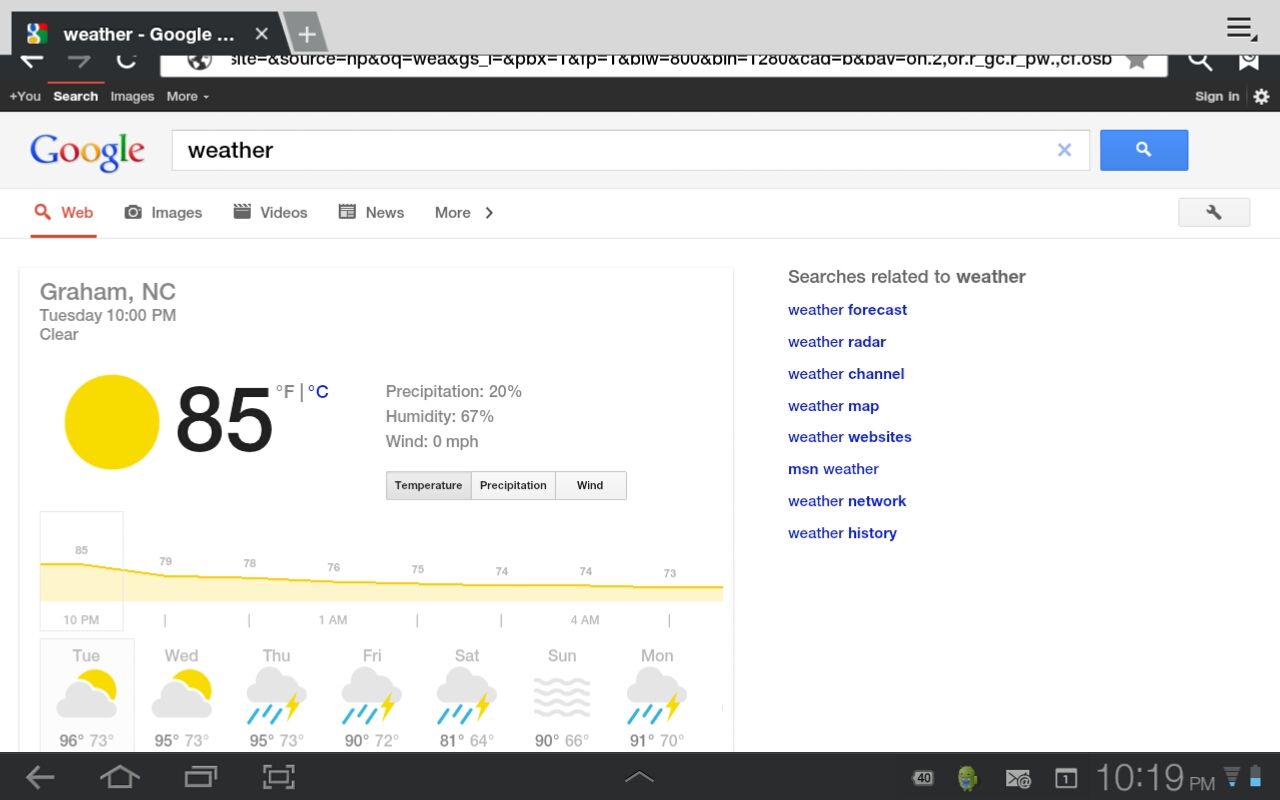Expand the bottom bar up-chevron
Image resolution: width=1280 pixels, height=800 pixels.
(x=639, y=777)
